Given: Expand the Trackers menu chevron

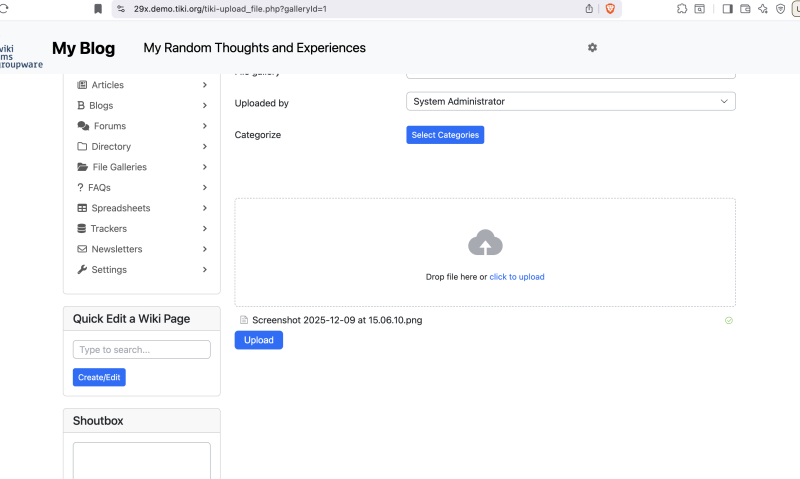Looking at the screenshot, I should [x=205, y=229].
